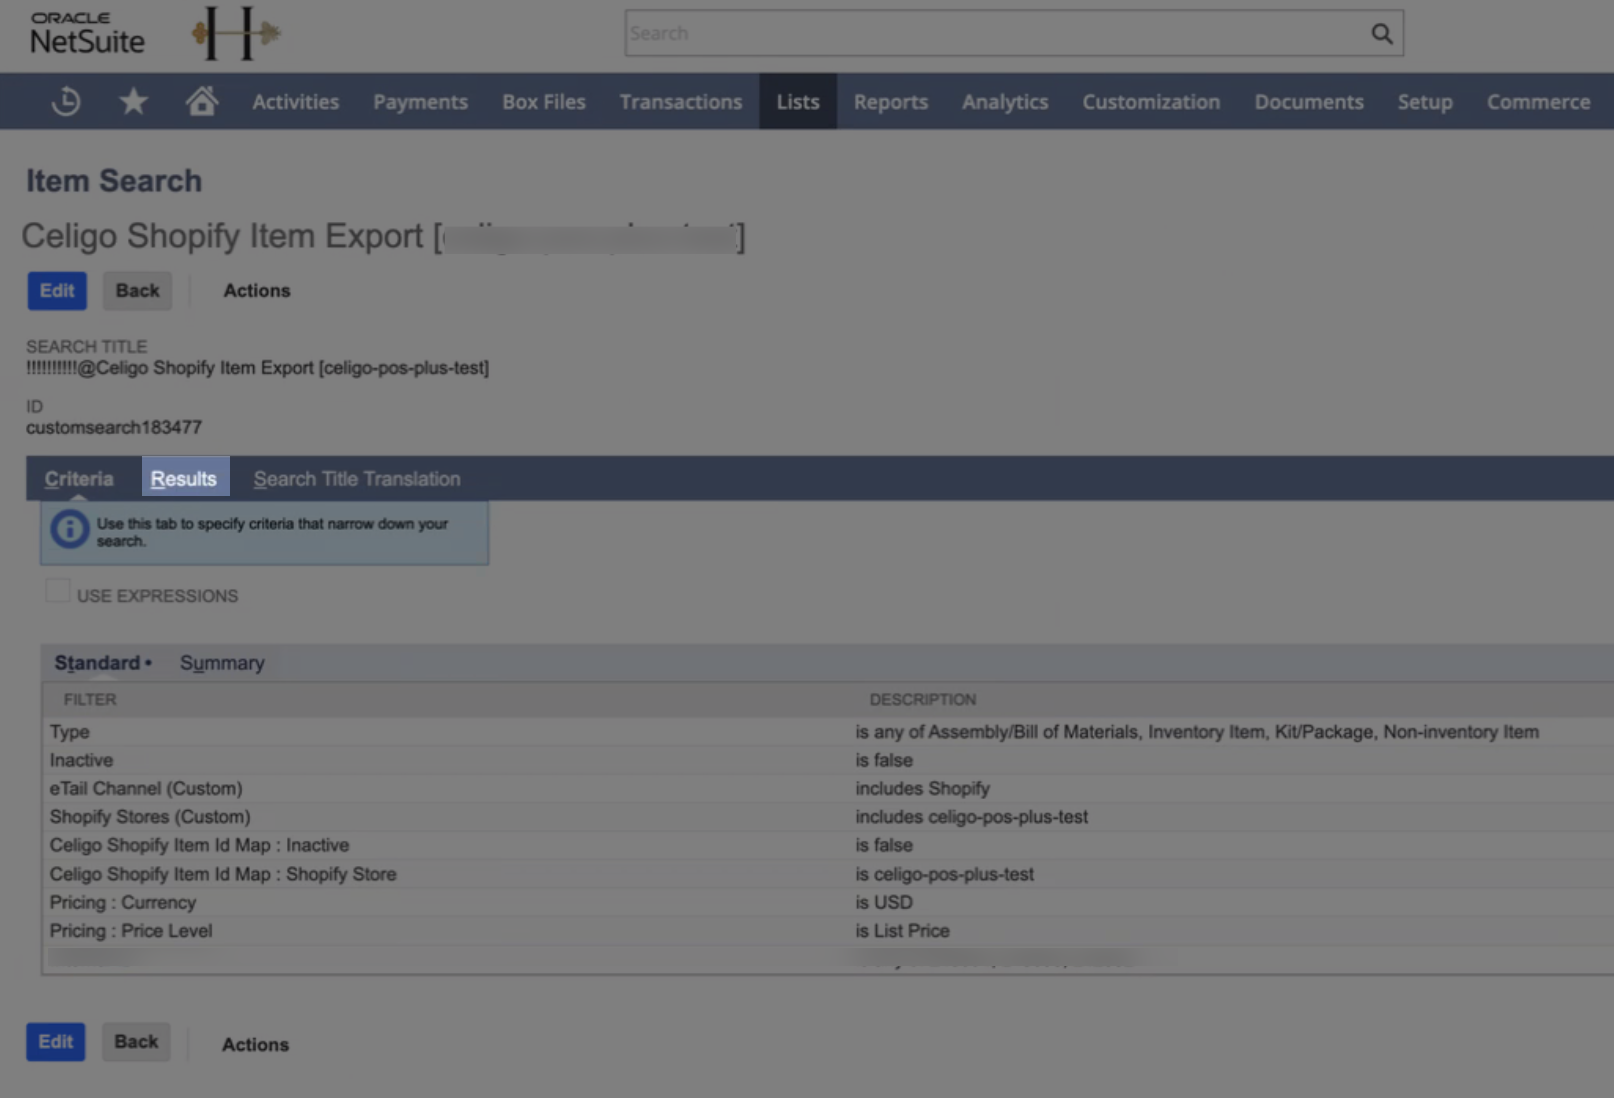Click the customsearch183477 ID value
This screenshot has width=1614, height=1098.
pos(114,427)
